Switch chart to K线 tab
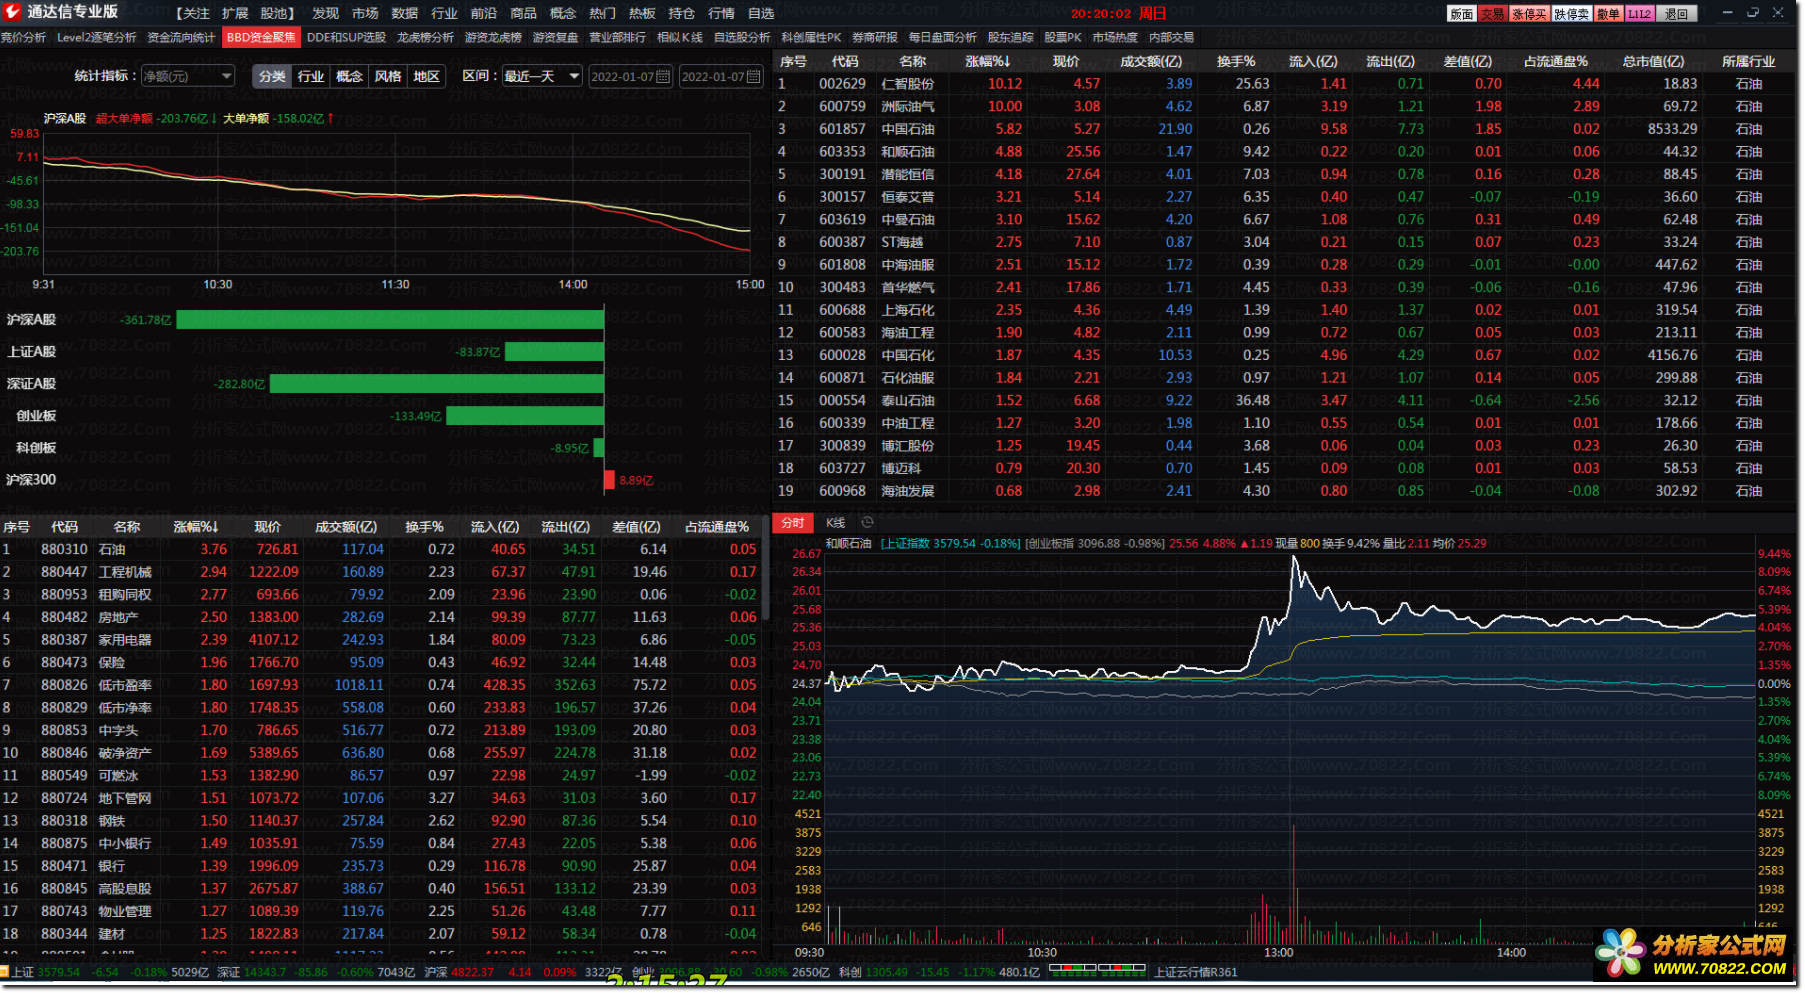 click(x=836, y=523)
